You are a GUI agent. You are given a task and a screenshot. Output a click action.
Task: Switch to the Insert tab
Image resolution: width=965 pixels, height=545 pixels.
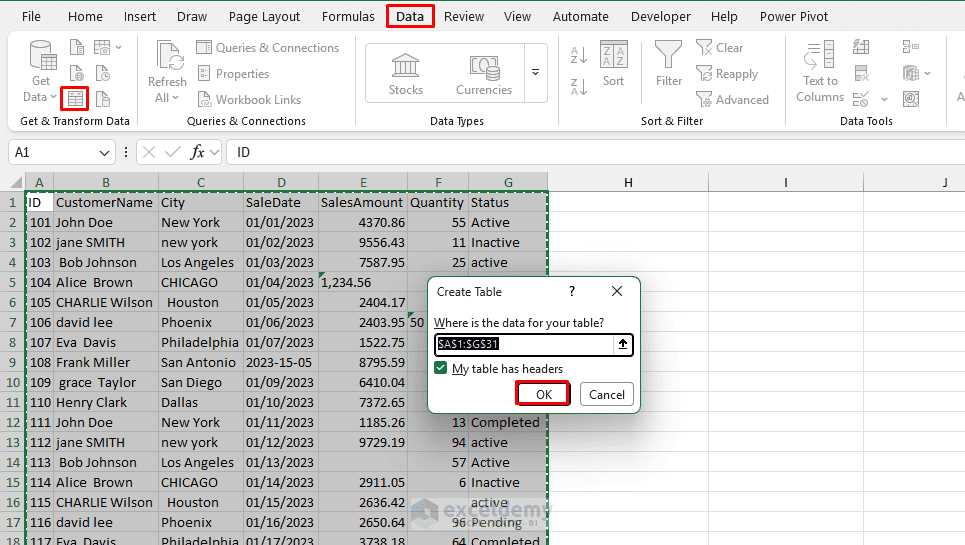[x=140, y=17]
